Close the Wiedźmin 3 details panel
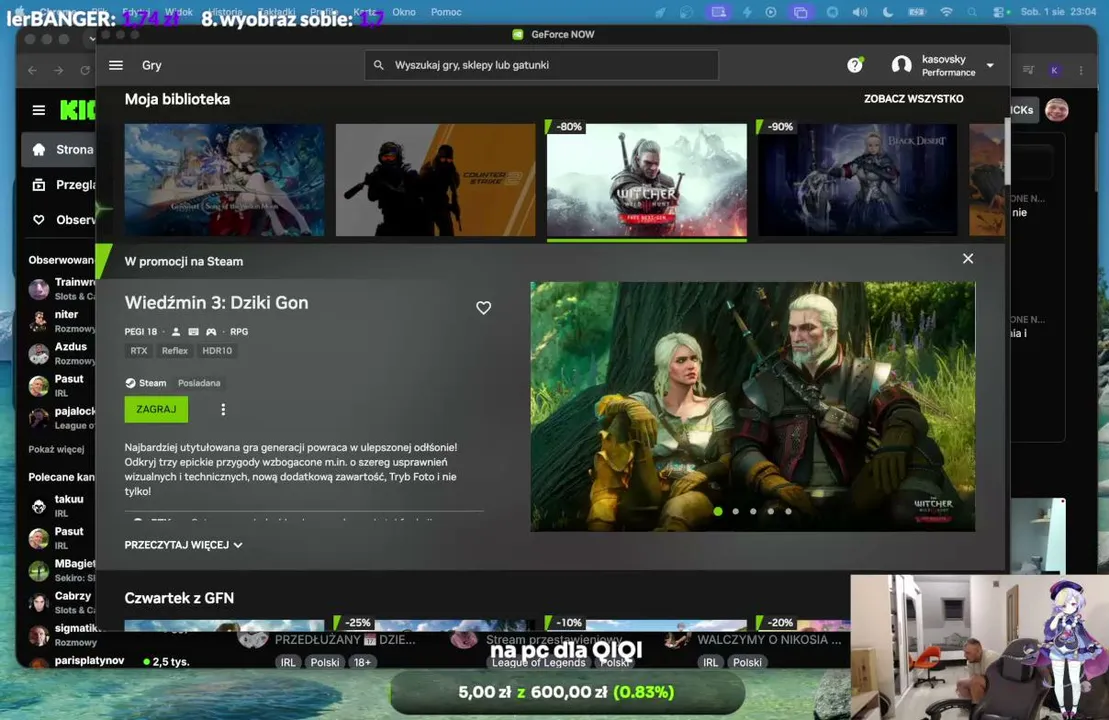This screenshot has width=1109, height=720. (x=968, y=259)
